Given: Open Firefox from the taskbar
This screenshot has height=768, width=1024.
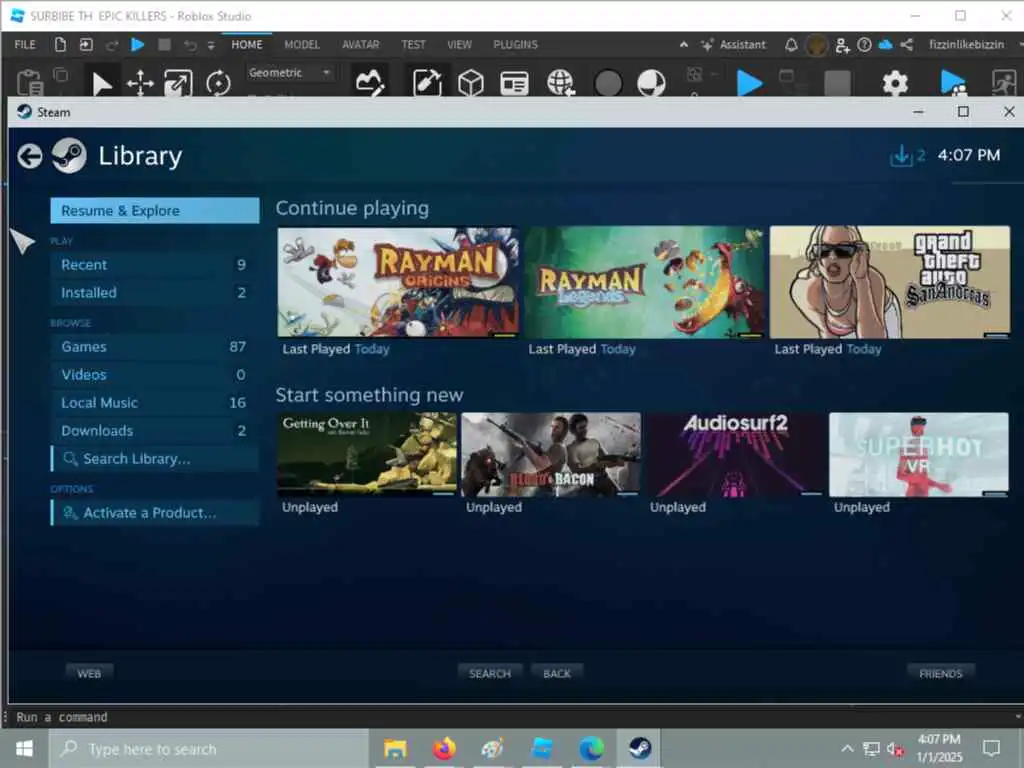Looking at the screenshot, I should point(444,748).
